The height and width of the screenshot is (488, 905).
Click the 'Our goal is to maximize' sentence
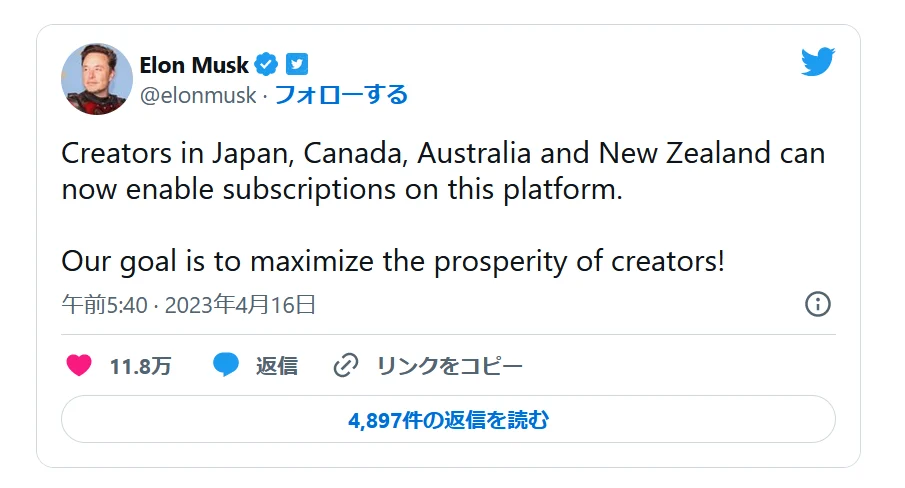(392, 261)
